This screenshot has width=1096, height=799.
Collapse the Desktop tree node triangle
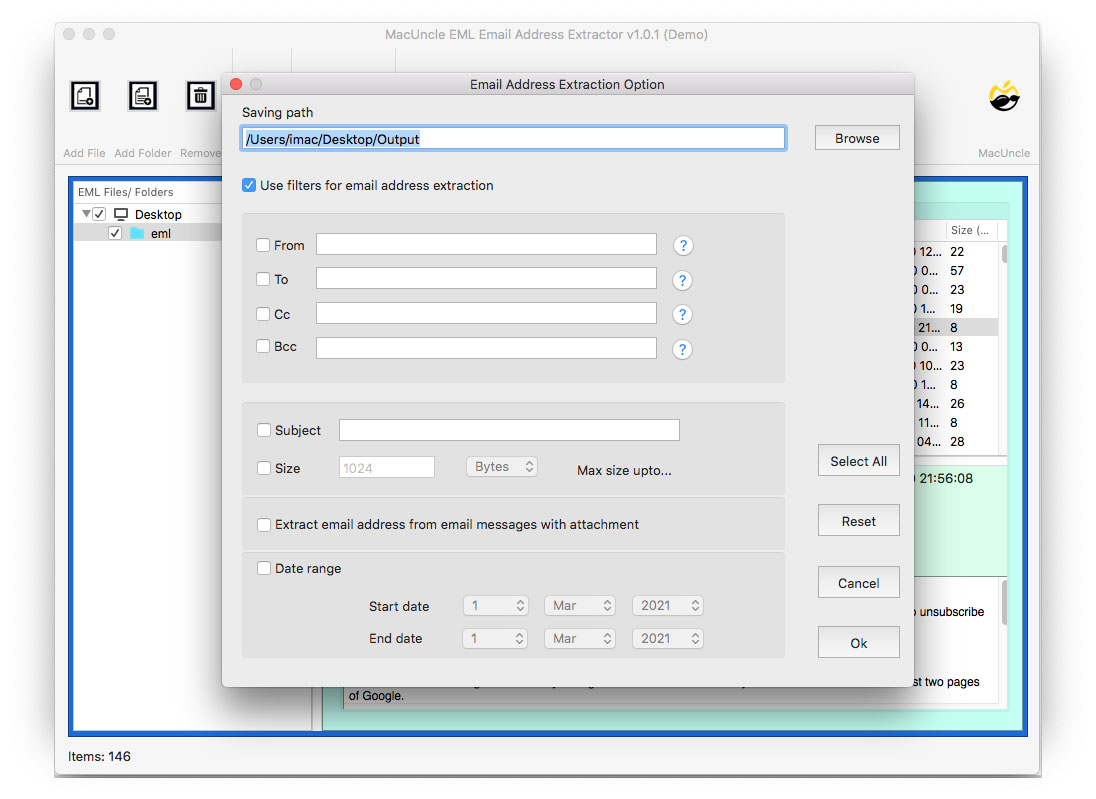pos(86,213)
